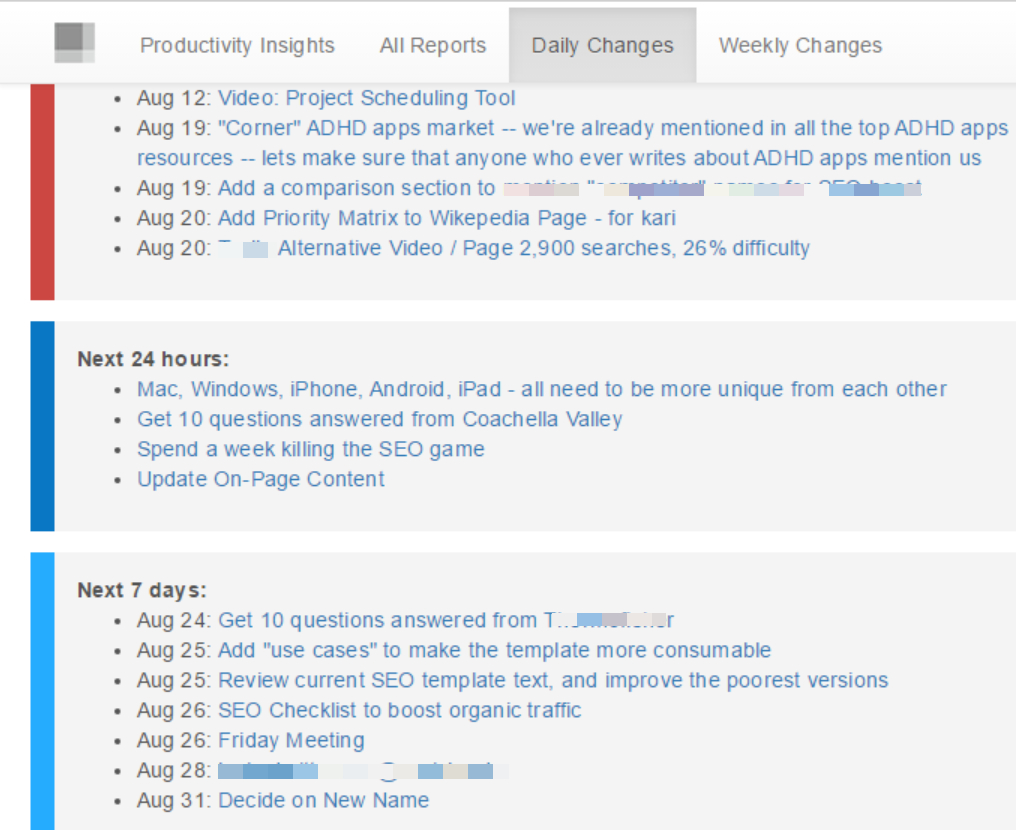Open the Weekly Changes tab

pos(800,46)
